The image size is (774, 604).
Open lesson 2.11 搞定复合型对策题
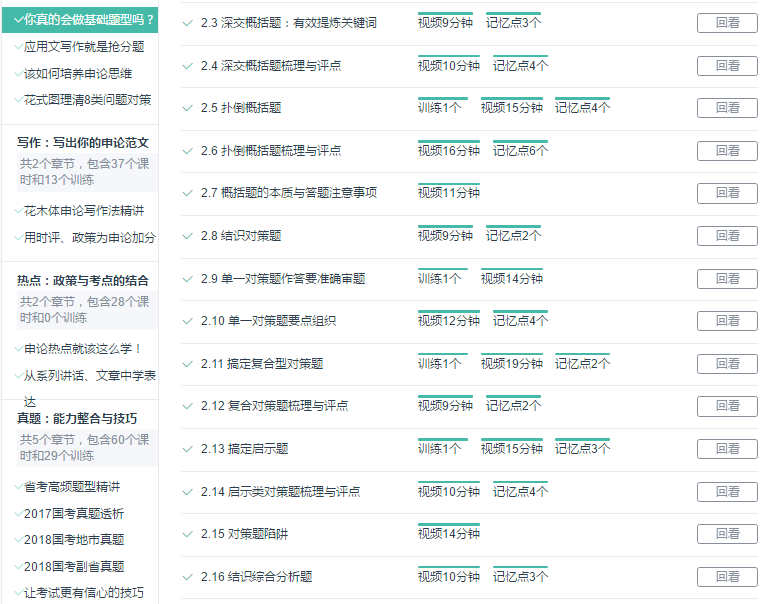262,364
